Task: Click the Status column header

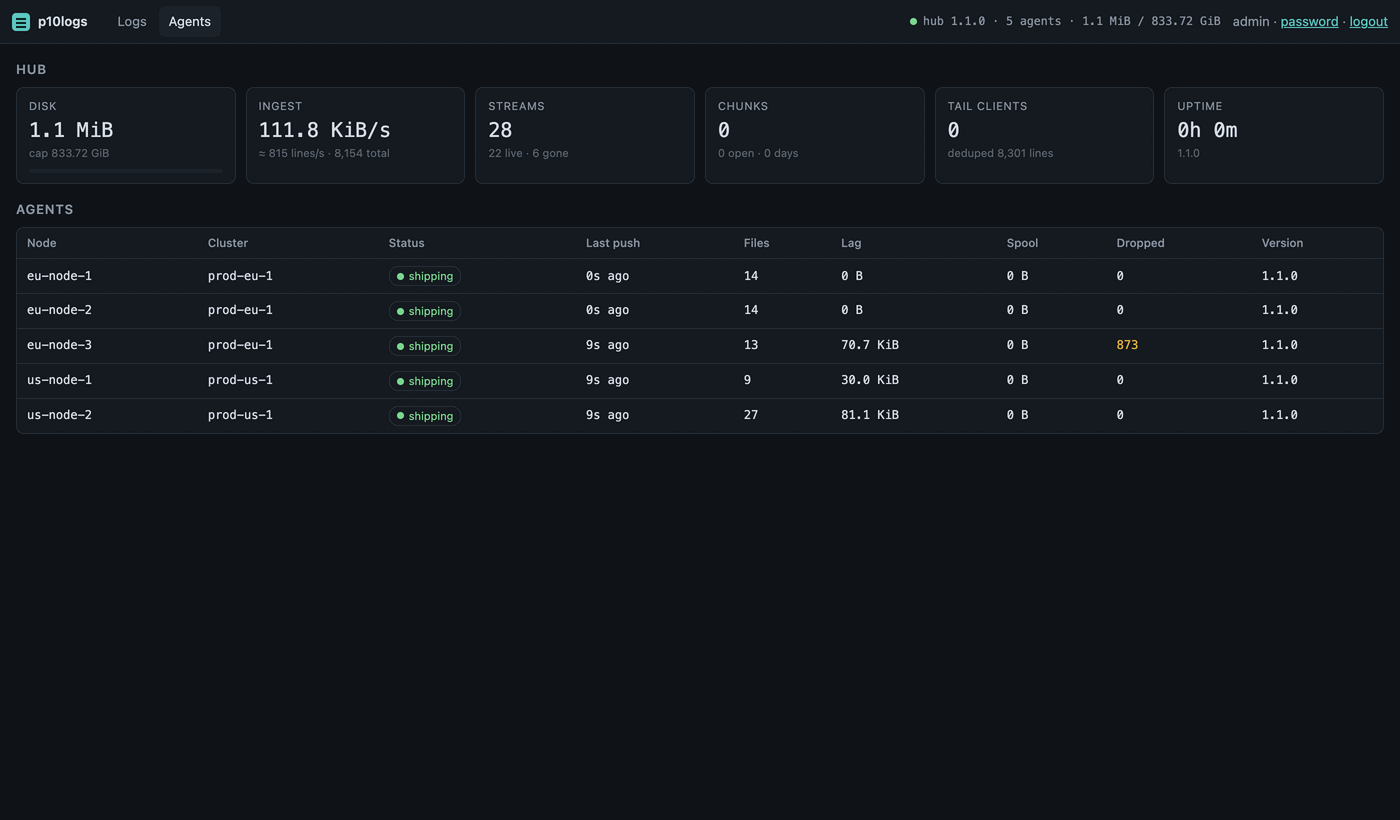Action: pos(407,243)
